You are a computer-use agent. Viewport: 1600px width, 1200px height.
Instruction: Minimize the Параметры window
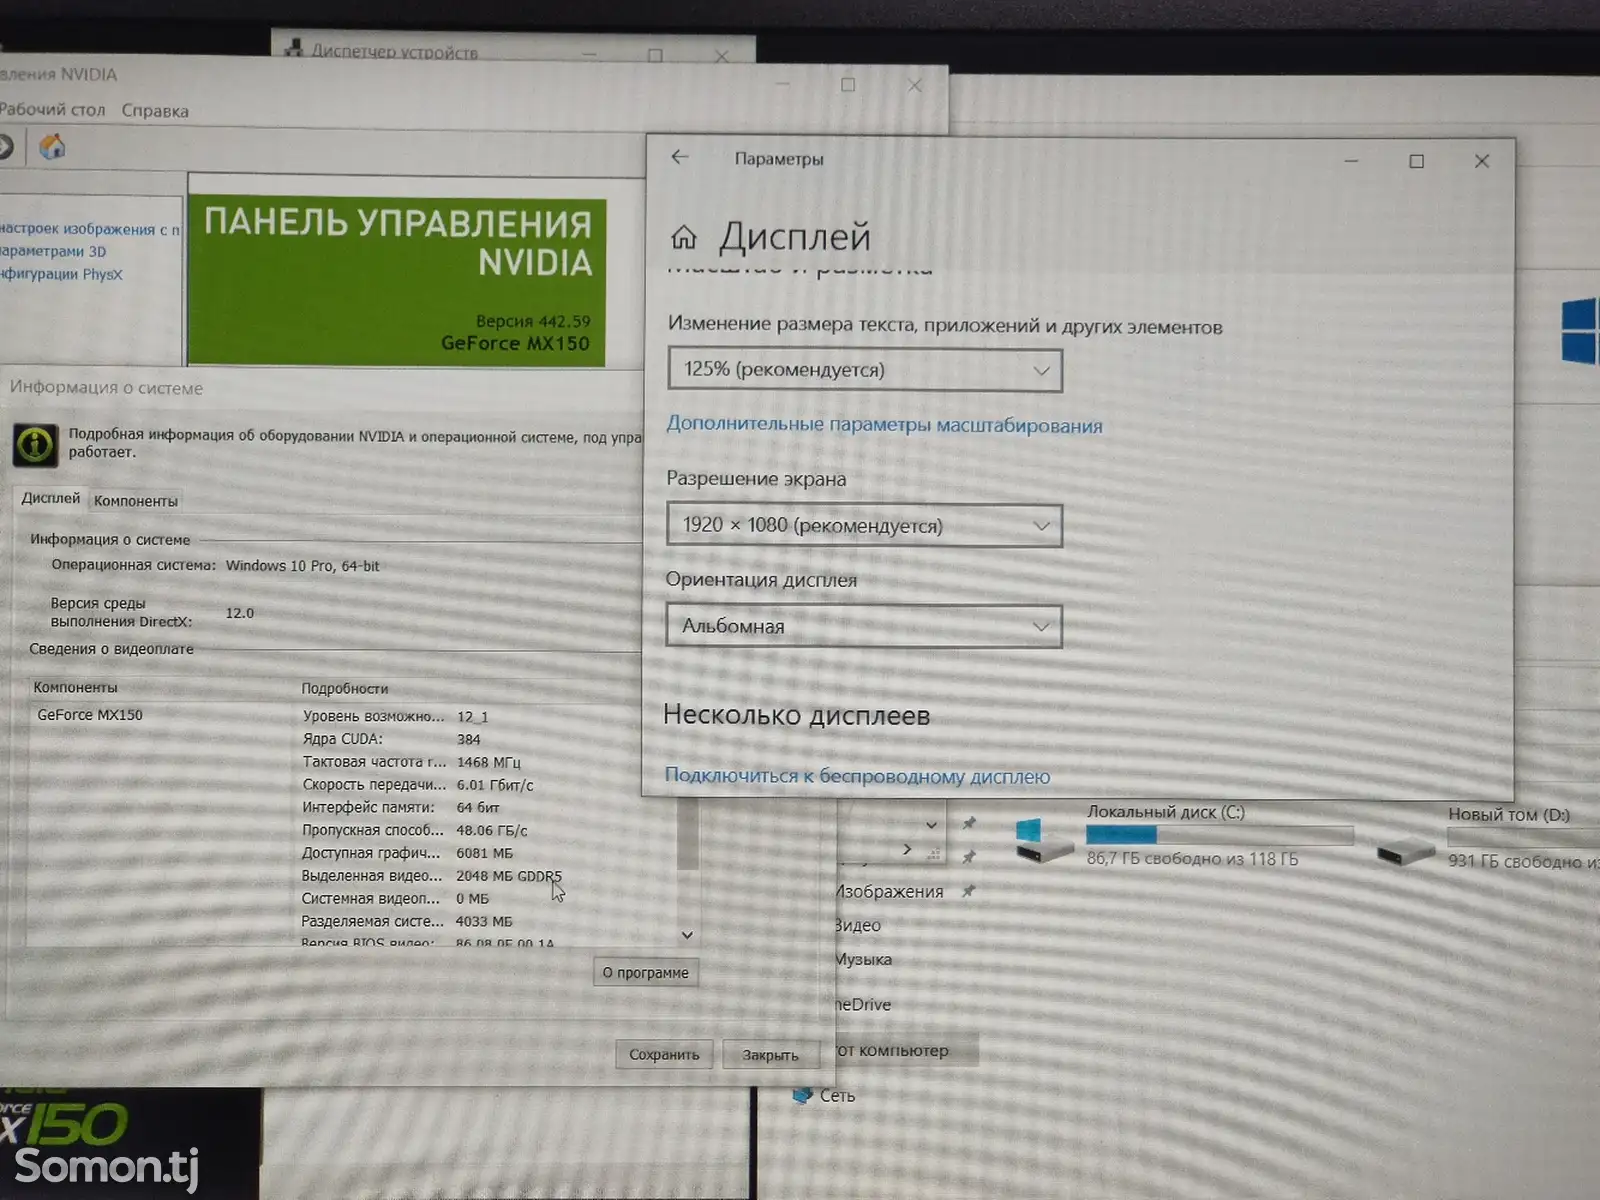pos(1351,160)
